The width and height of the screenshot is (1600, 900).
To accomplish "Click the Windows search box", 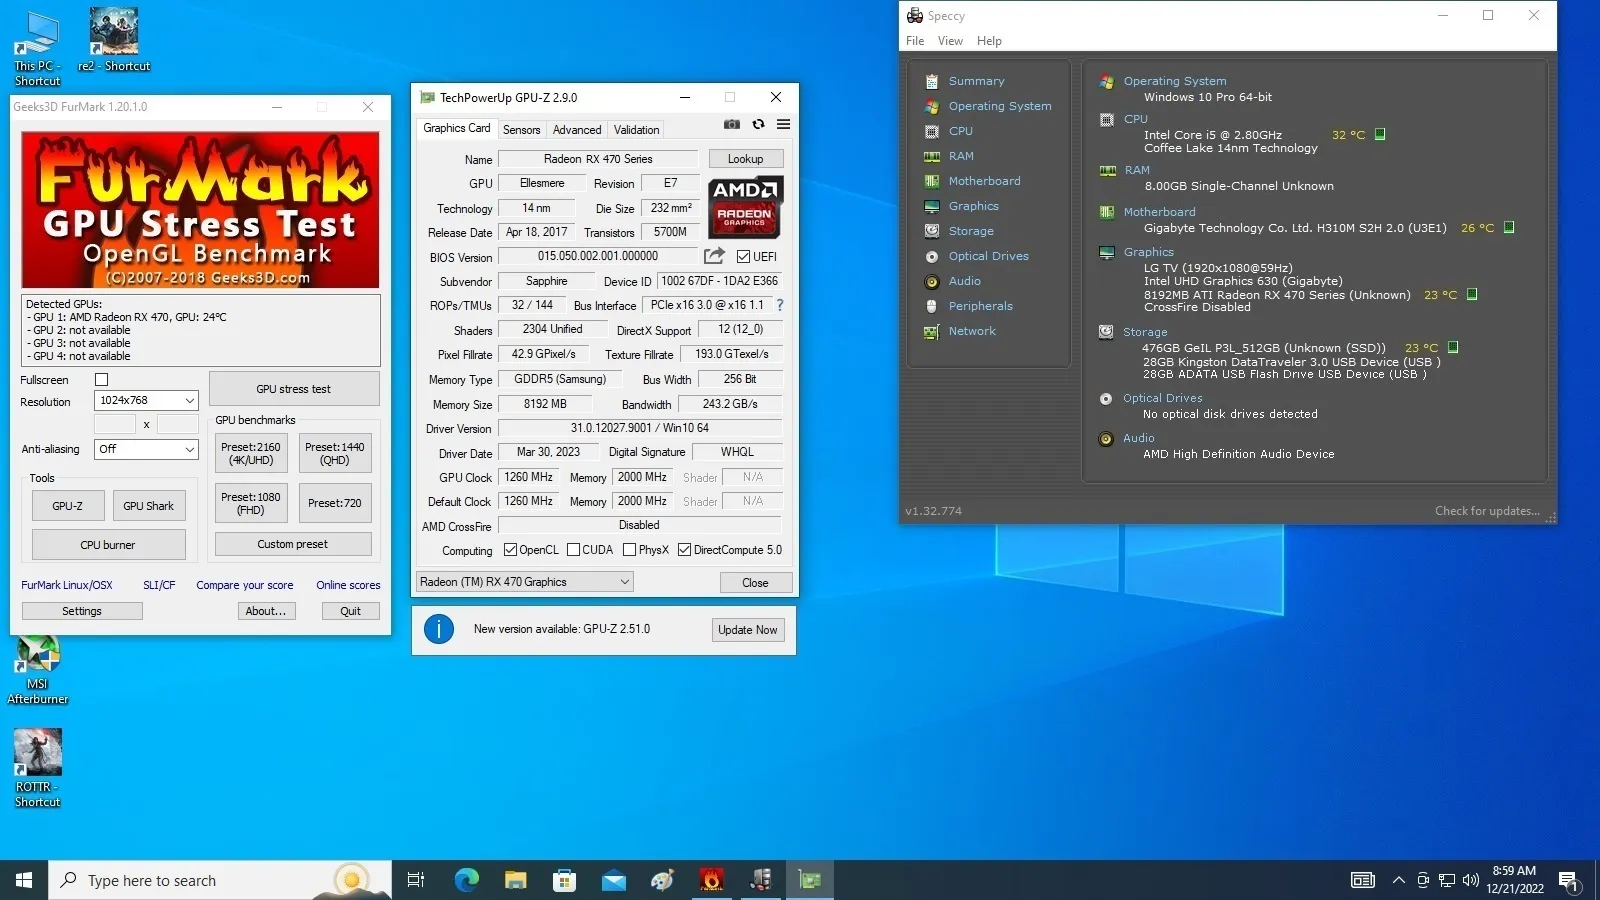I will tap(220, 880).
